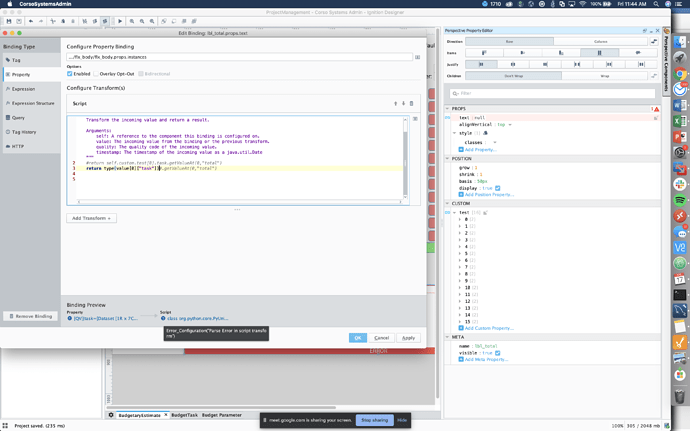Collapse the CUSTOM section

448,203
